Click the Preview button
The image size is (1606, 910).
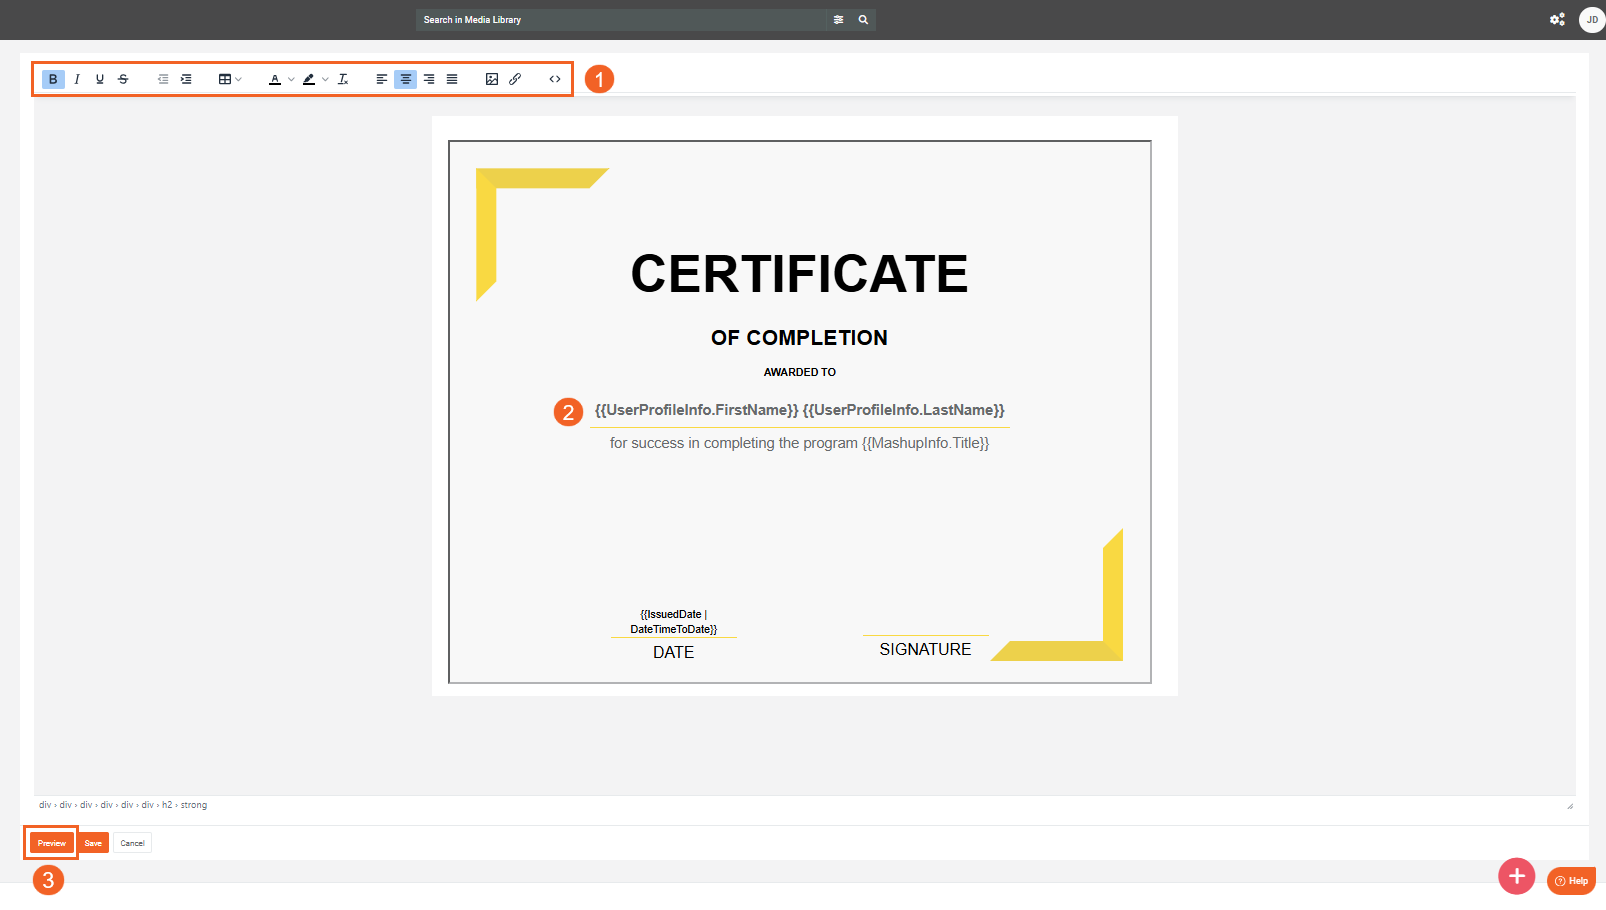point(52,843)
